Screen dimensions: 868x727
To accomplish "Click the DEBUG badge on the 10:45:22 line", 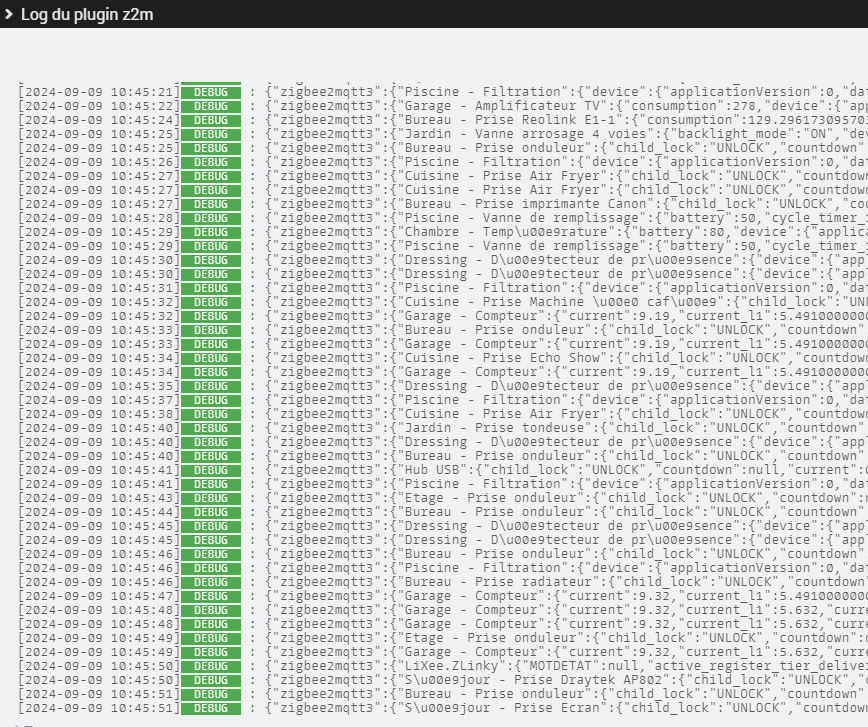I will tap(211, 106).
